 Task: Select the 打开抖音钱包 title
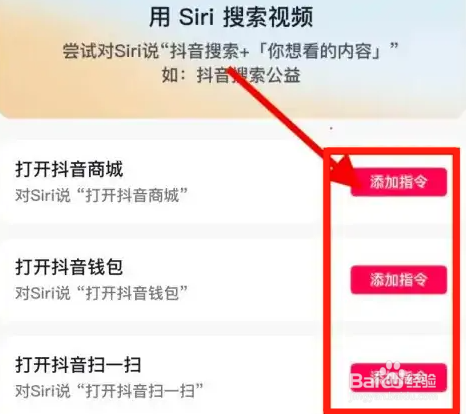click(x=69, y=267)
